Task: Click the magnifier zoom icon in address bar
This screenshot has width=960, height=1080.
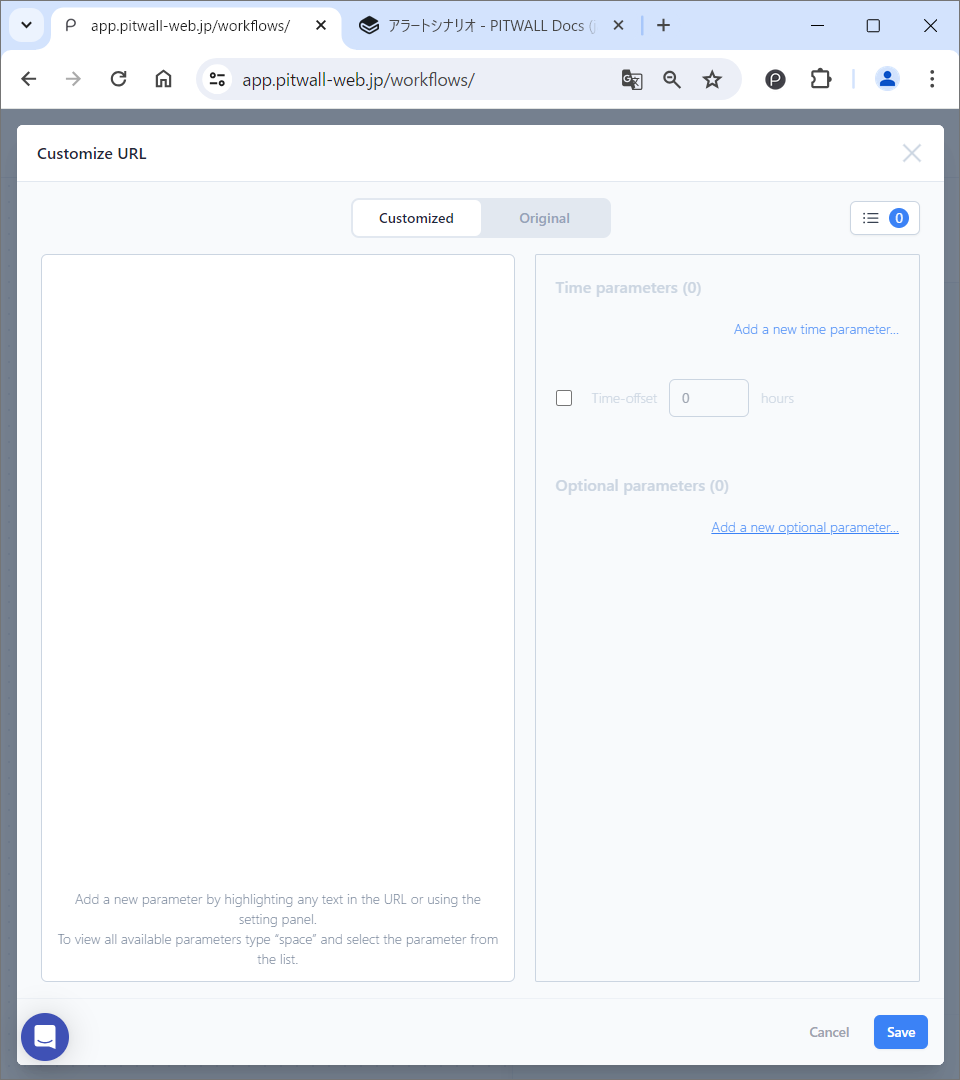Action: click(671, 79)
